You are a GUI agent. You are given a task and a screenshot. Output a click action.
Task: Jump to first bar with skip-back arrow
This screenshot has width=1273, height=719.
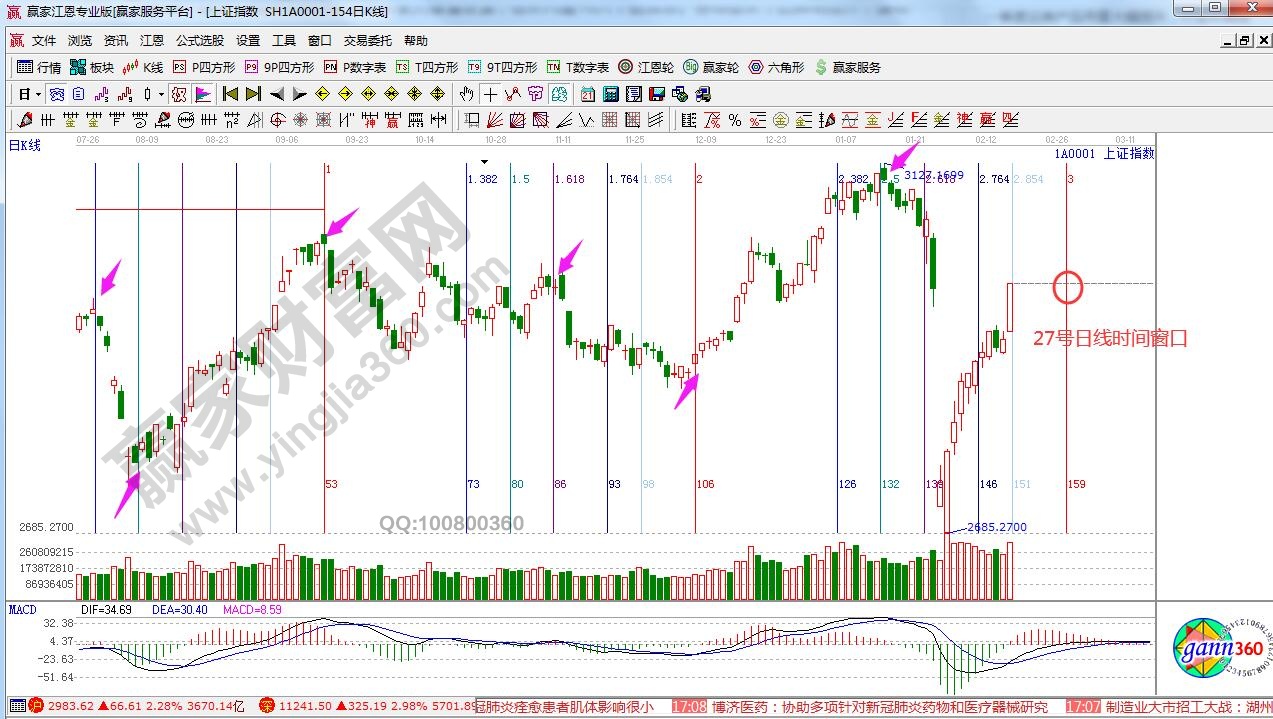click(x=230, y=94)
